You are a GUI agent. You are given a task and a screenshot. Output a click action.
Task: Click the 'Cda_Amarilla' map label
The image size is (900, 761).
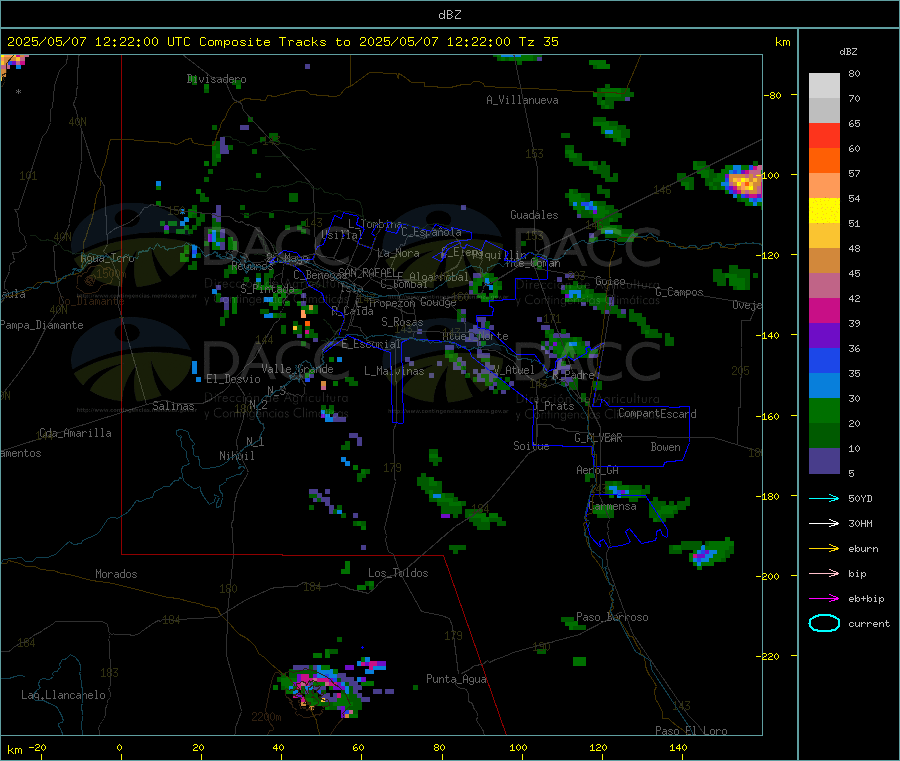pyautogui.click(x=75, y=433)
